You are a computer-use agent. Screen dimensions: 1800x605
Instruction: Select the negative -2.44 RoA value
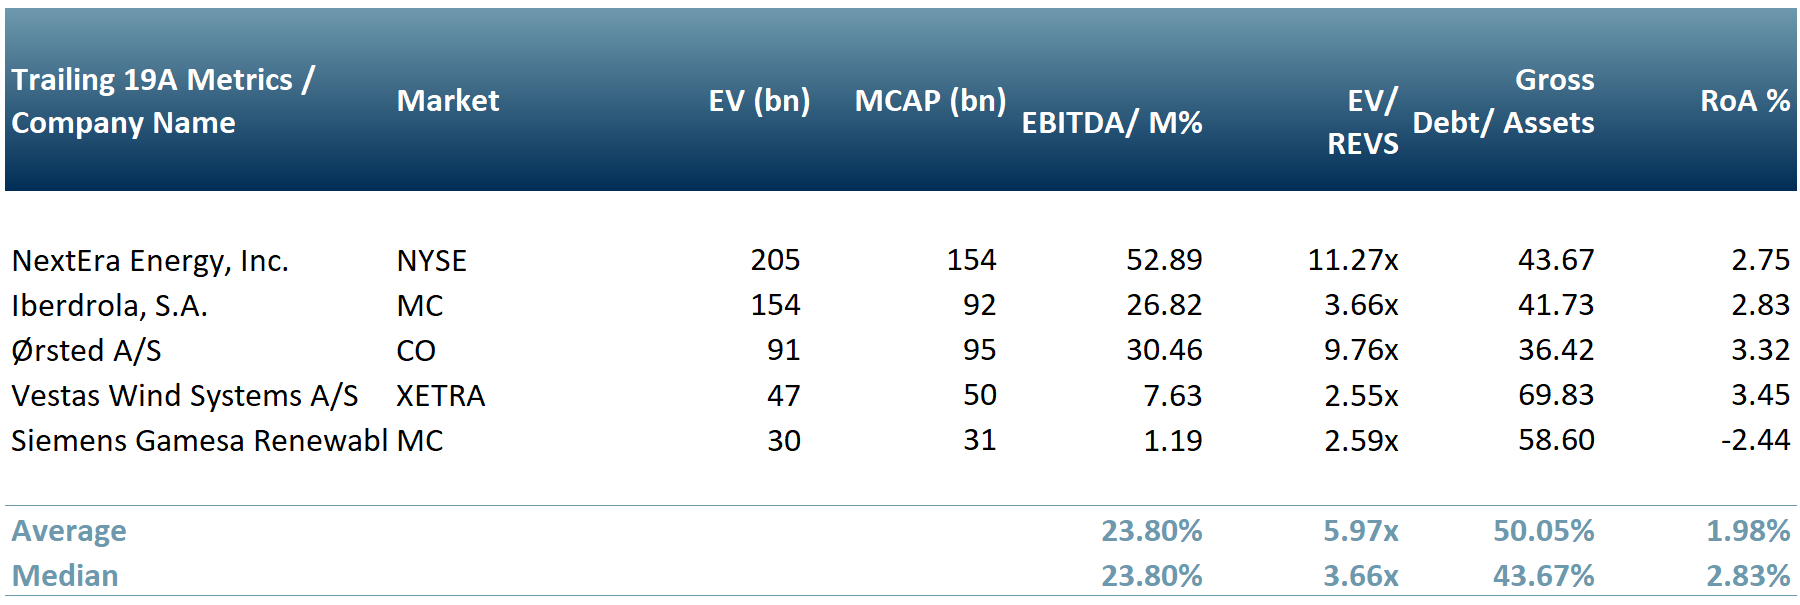[x=1755, y=441]
